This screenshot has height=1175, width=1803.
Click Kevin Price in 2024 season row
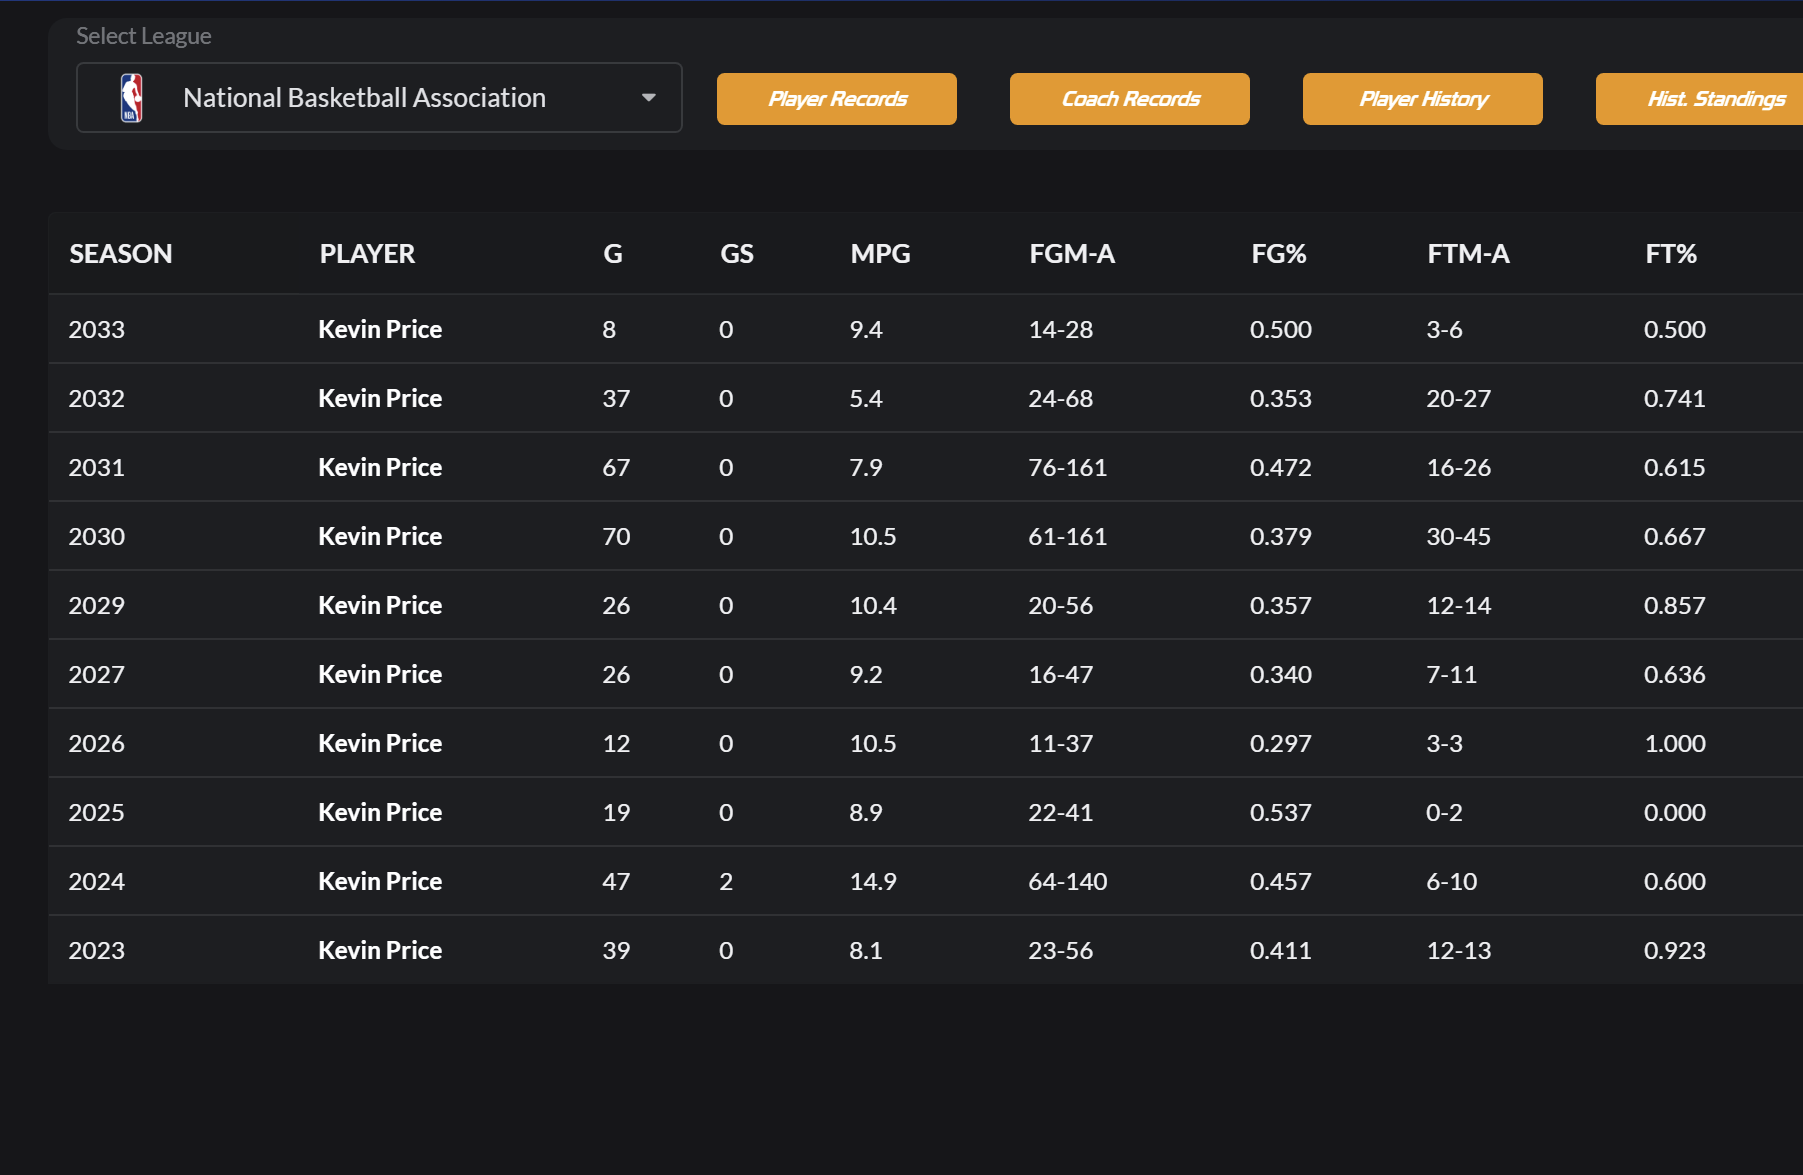pyautogui.click(x=380, y=882)
